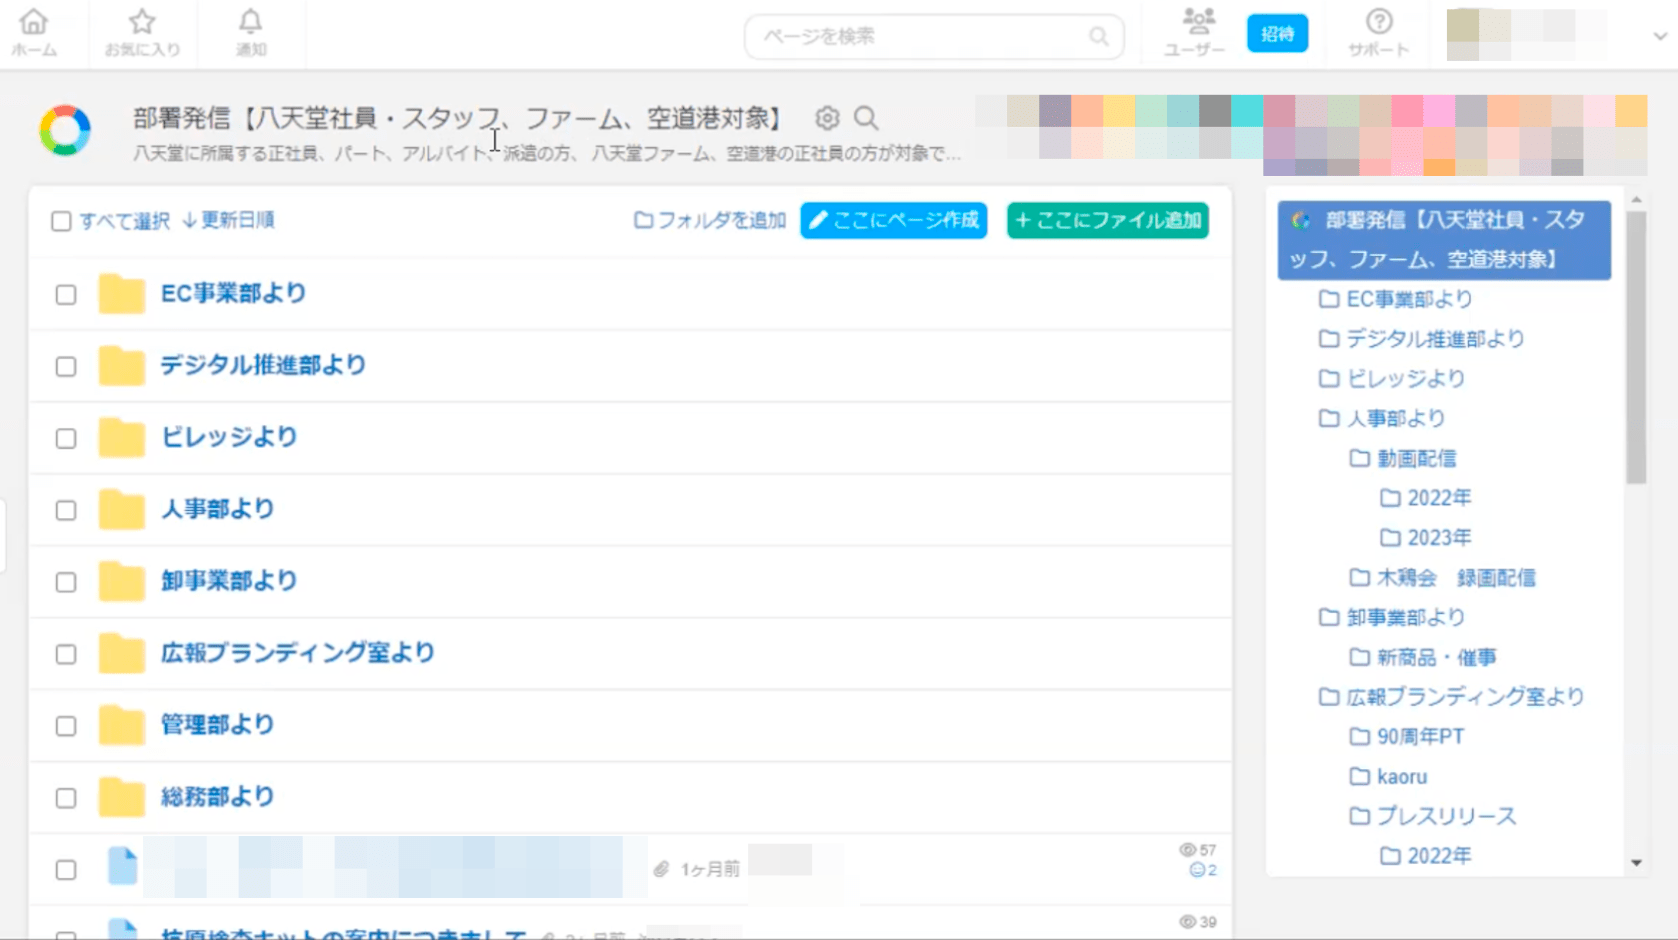Viewport: 1678px width, 940px height.
Task: Click the blue page document icon
Action: [x=122, y=866]
